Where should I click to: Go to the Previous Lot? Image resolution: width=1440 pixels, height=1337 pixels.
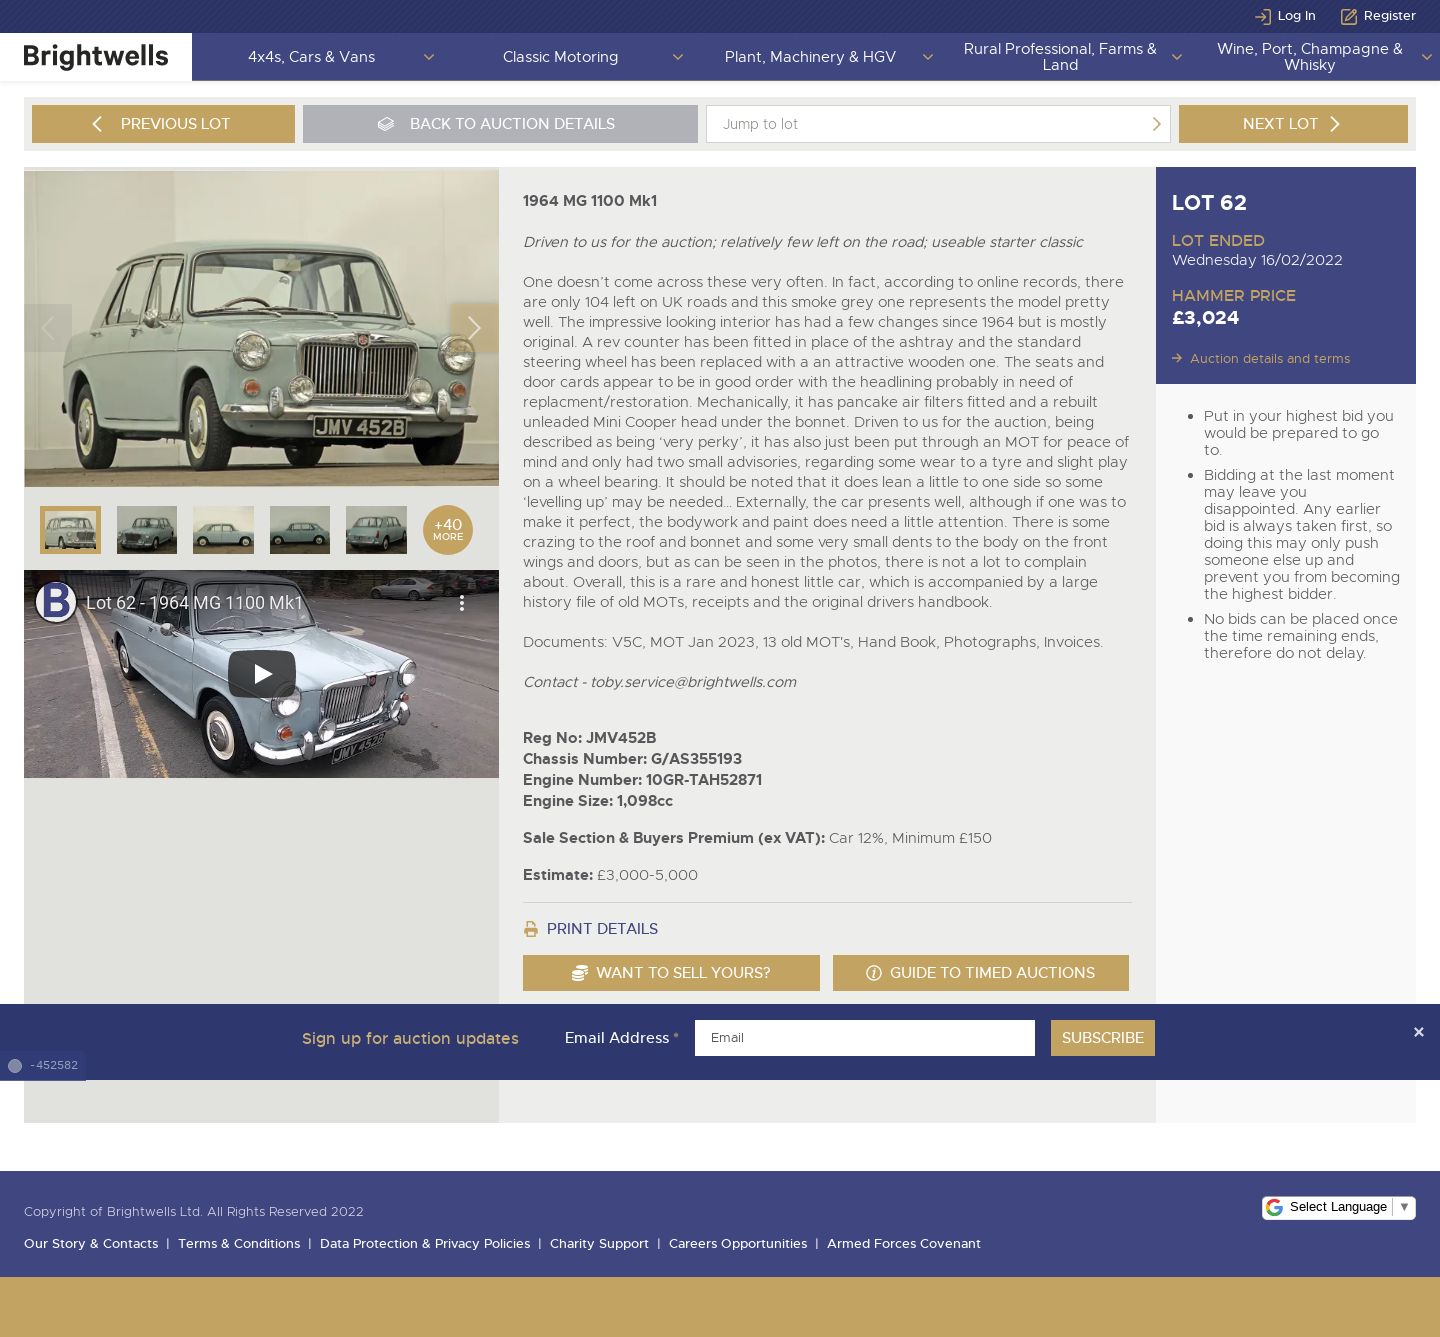click(163, 124)
